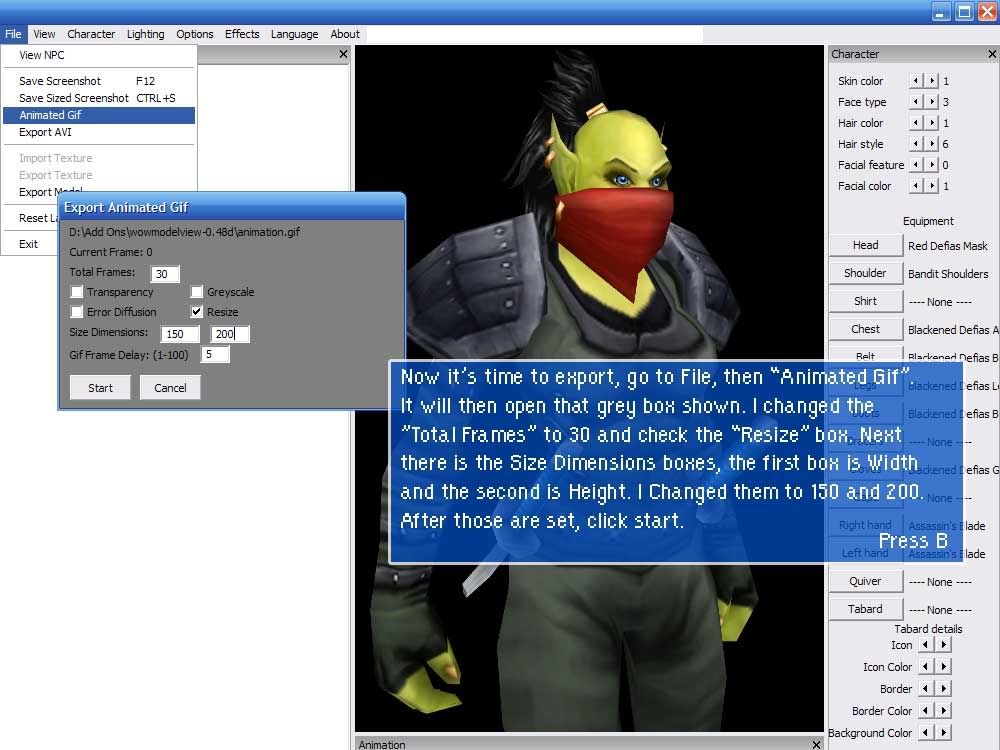The image size is (1000, 750).
Task: Uncheck the Resize checkbox
Action: tap(196, 312)
